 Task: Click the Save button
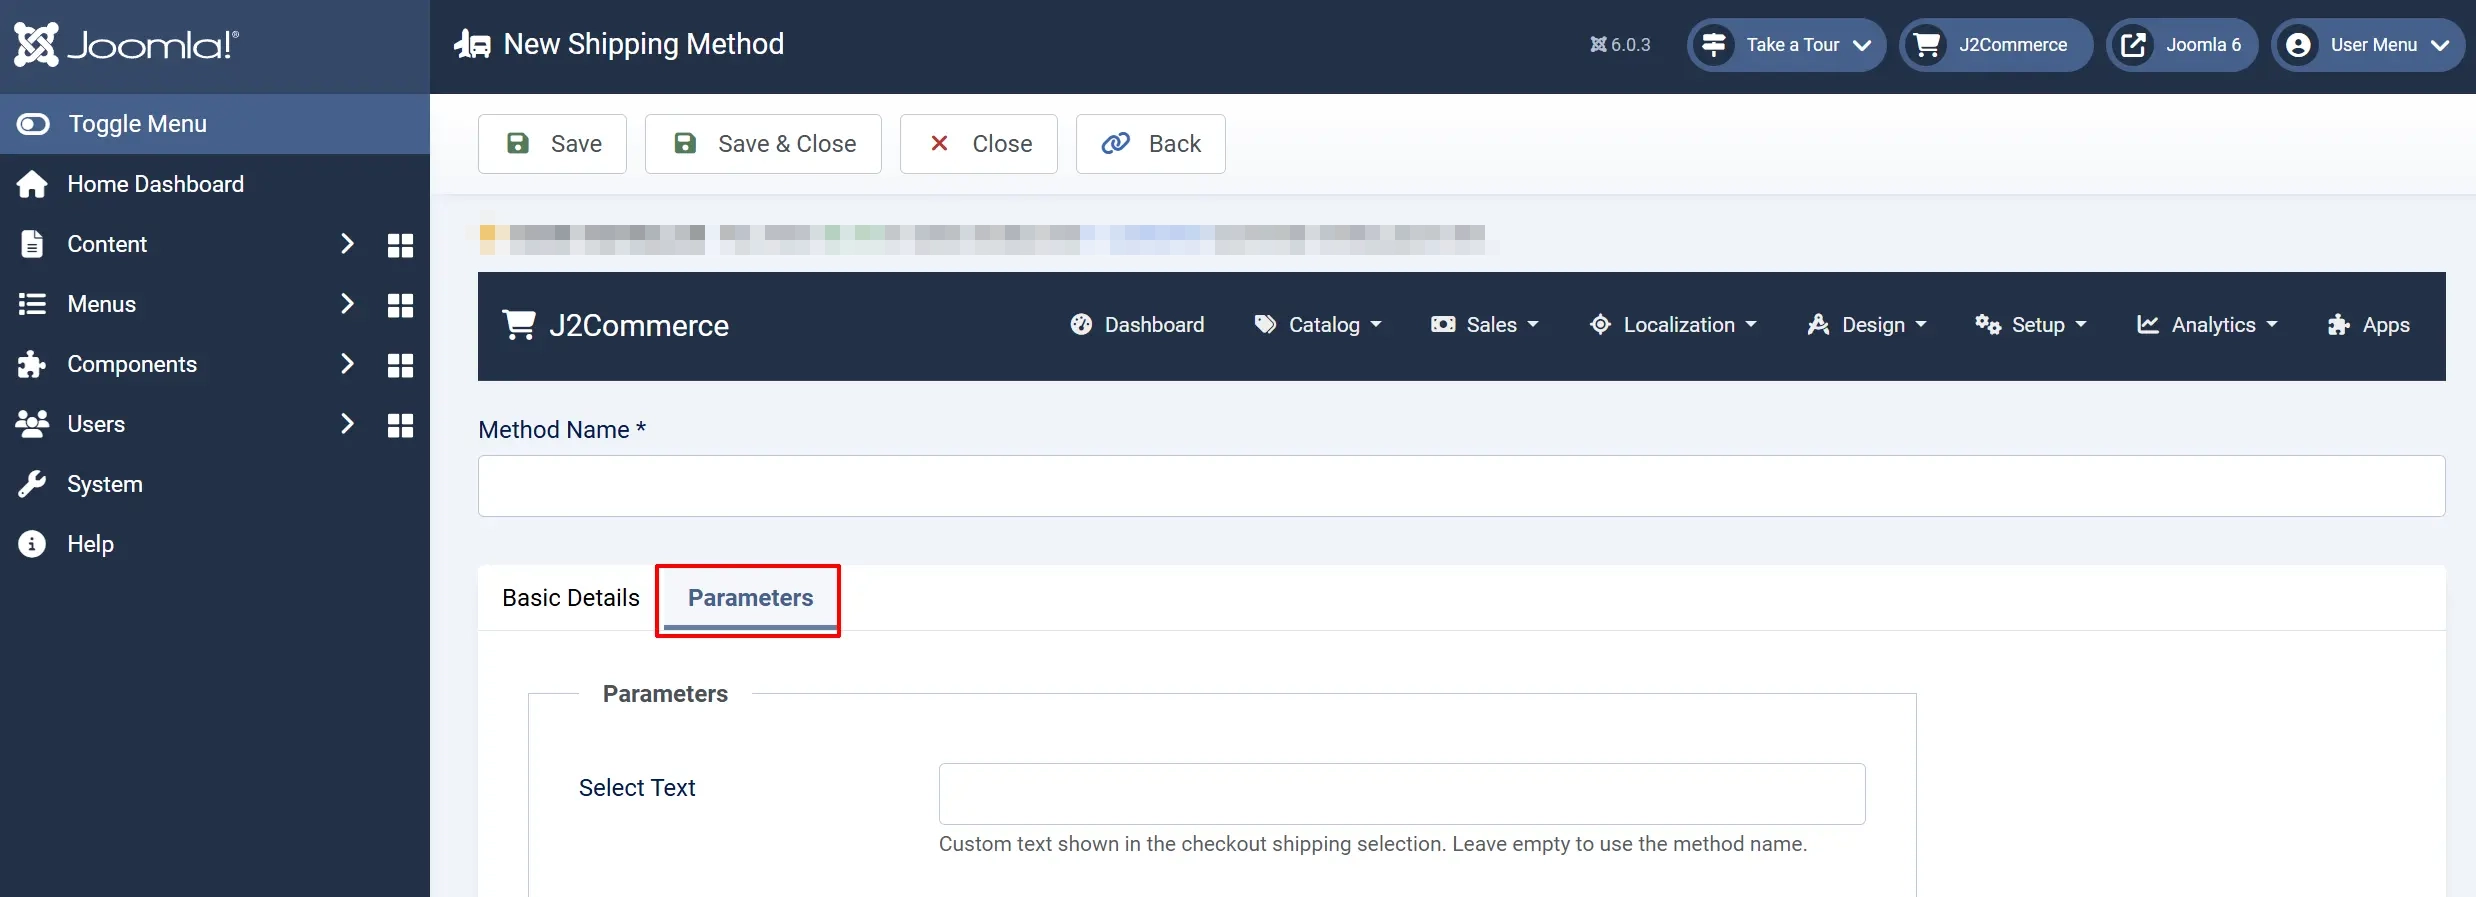point(552,144)
